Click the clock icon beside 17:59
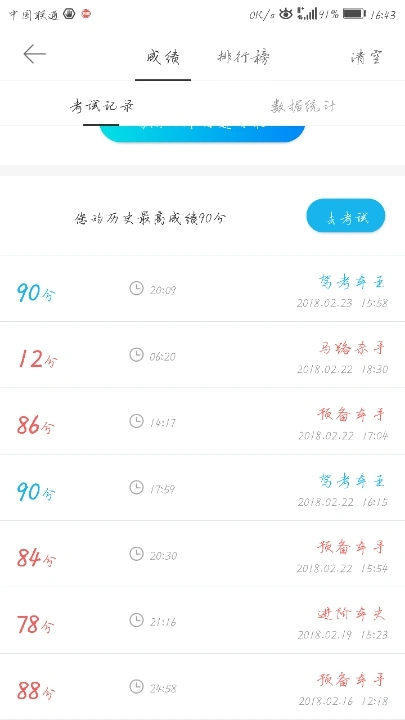The height and width of the screenshot is (720, 405). click(136, 487)
